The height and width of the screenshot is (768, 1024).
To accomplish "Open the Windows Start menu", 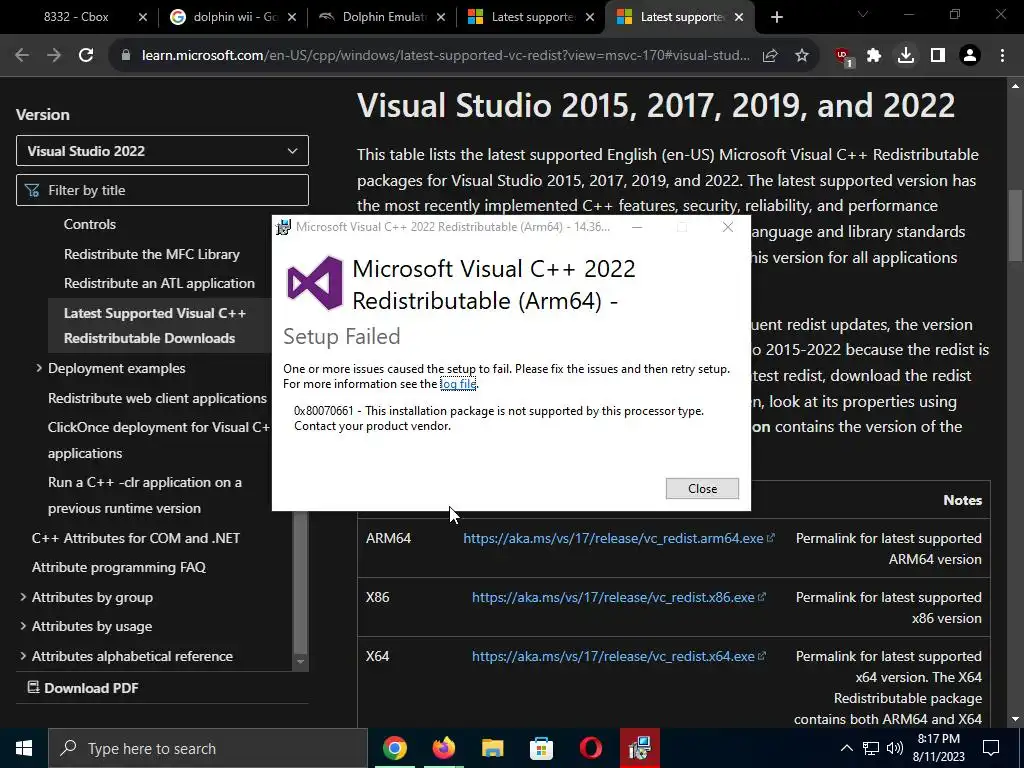I will point(24,748).
